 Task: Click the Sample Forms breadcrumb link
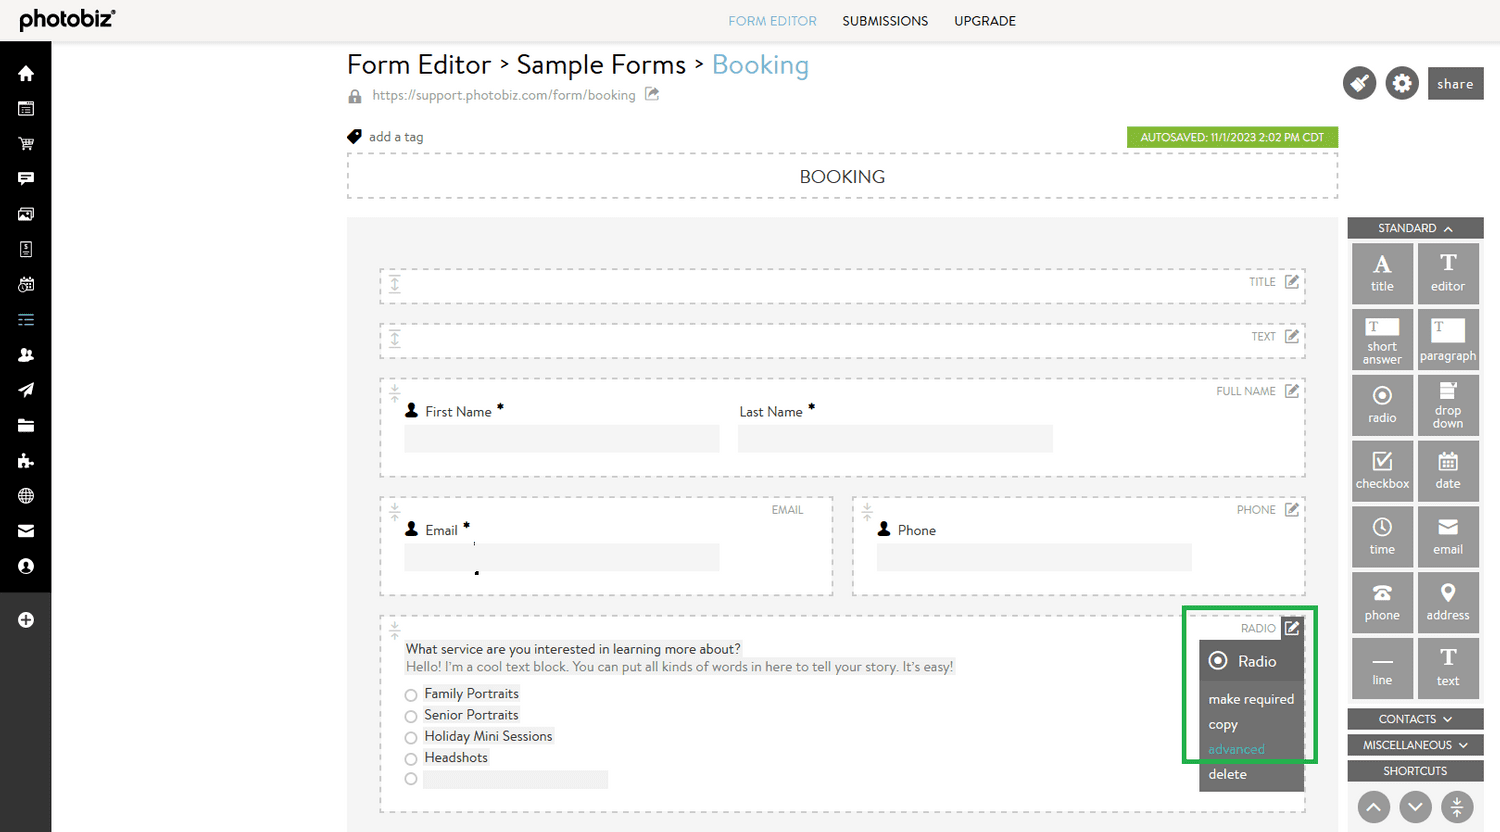coord(601,65)
